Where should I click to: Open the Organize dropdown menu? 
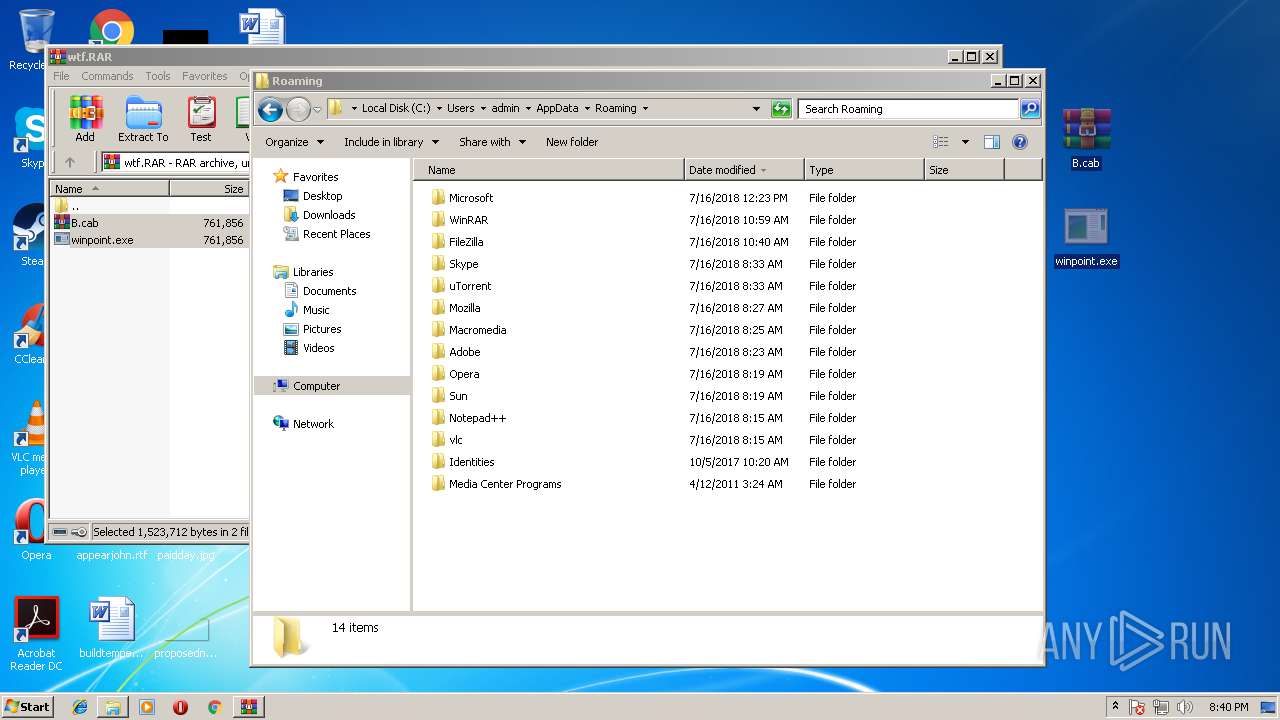point(295,142)
